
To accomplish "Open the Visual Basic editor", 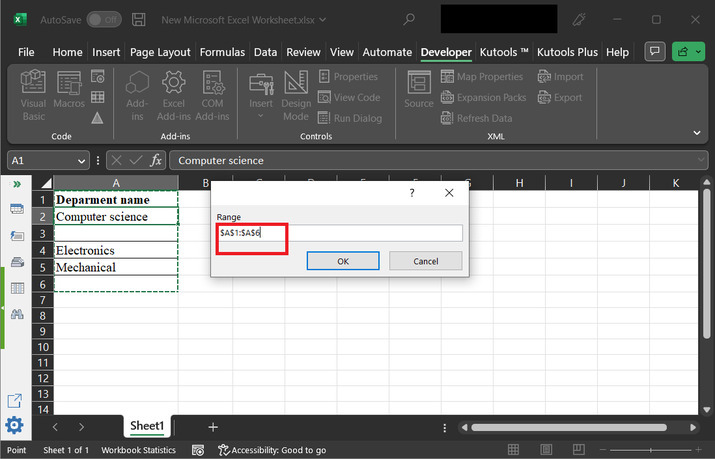I will coord(33,96).
